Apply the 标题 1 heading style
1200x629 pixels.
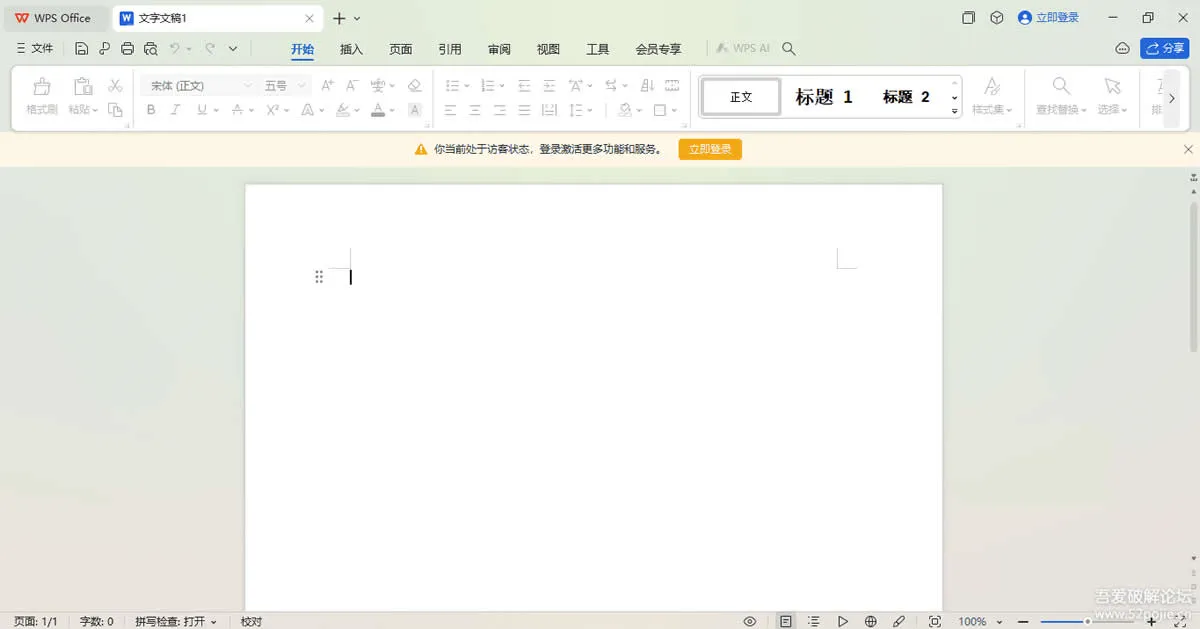[x=824, y=97]
